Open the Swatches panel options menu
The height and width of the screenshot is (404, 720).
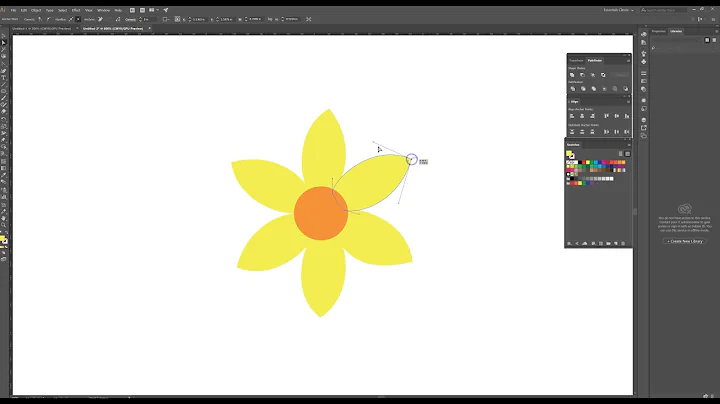[x=629, y=145]
